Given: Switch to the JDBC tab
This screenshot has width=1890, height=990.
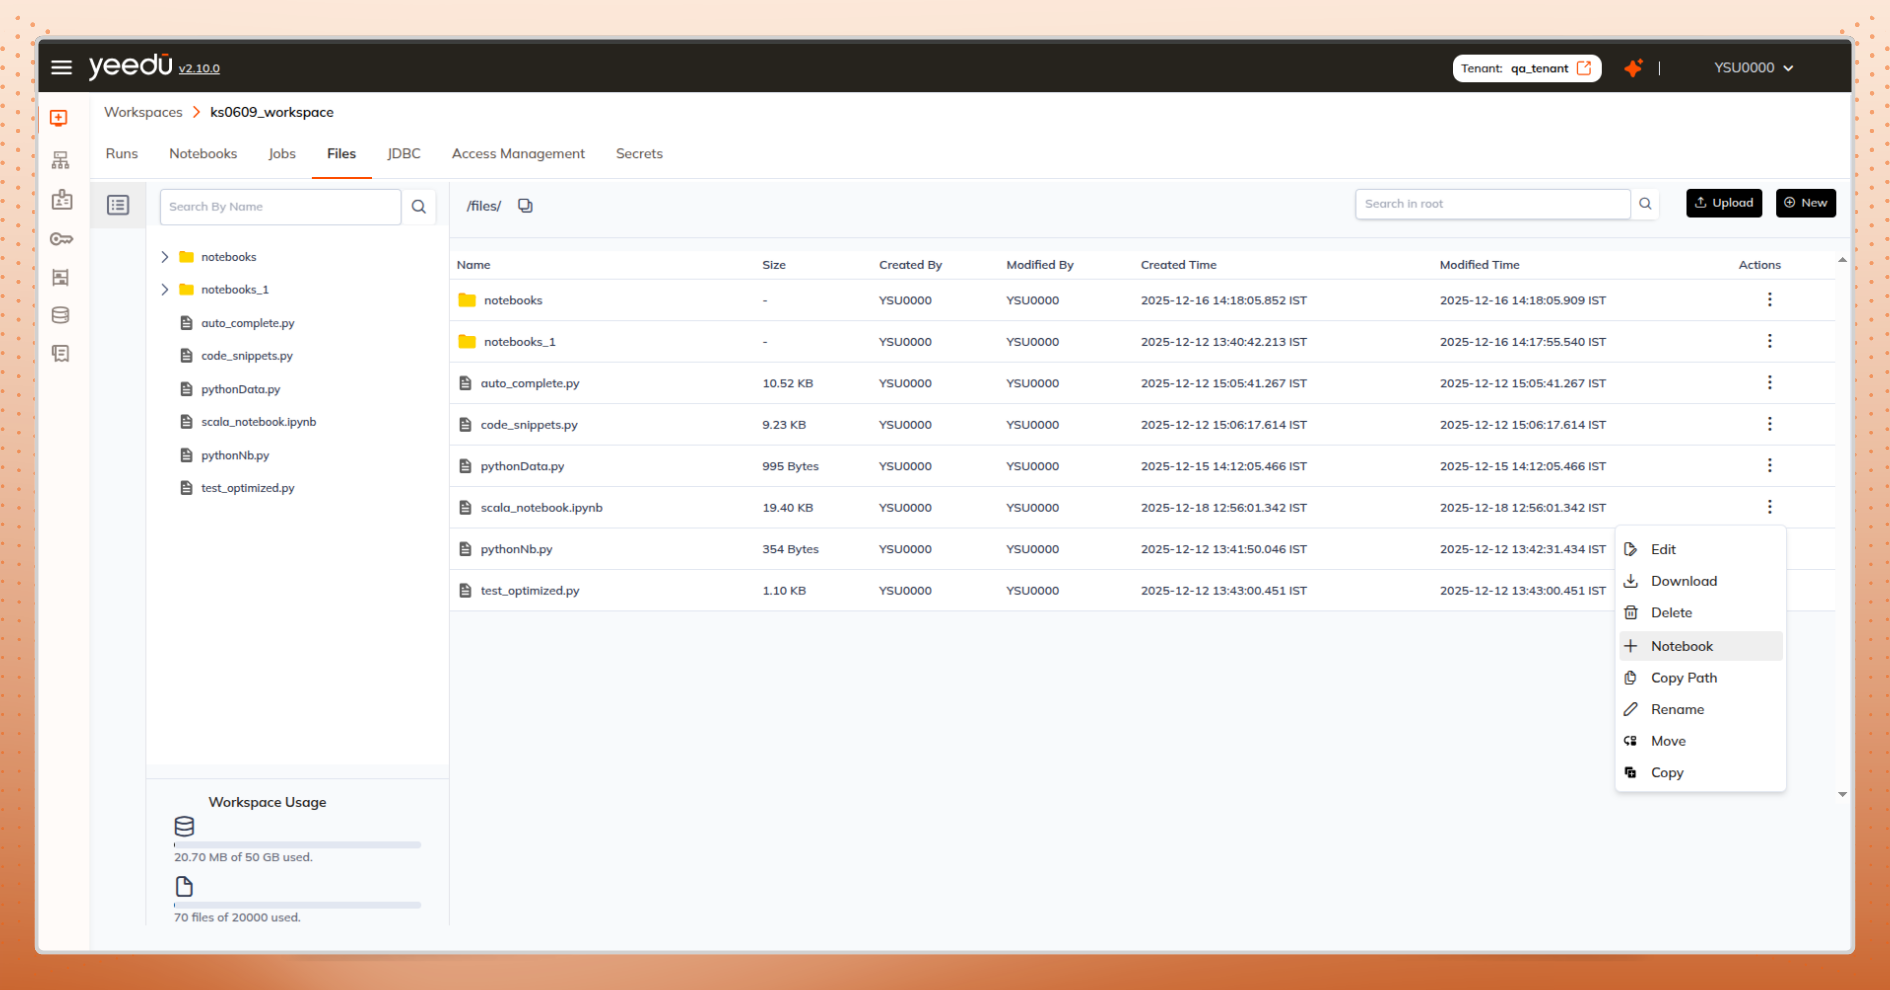Looking at the screenshot, I should [404, 153].
